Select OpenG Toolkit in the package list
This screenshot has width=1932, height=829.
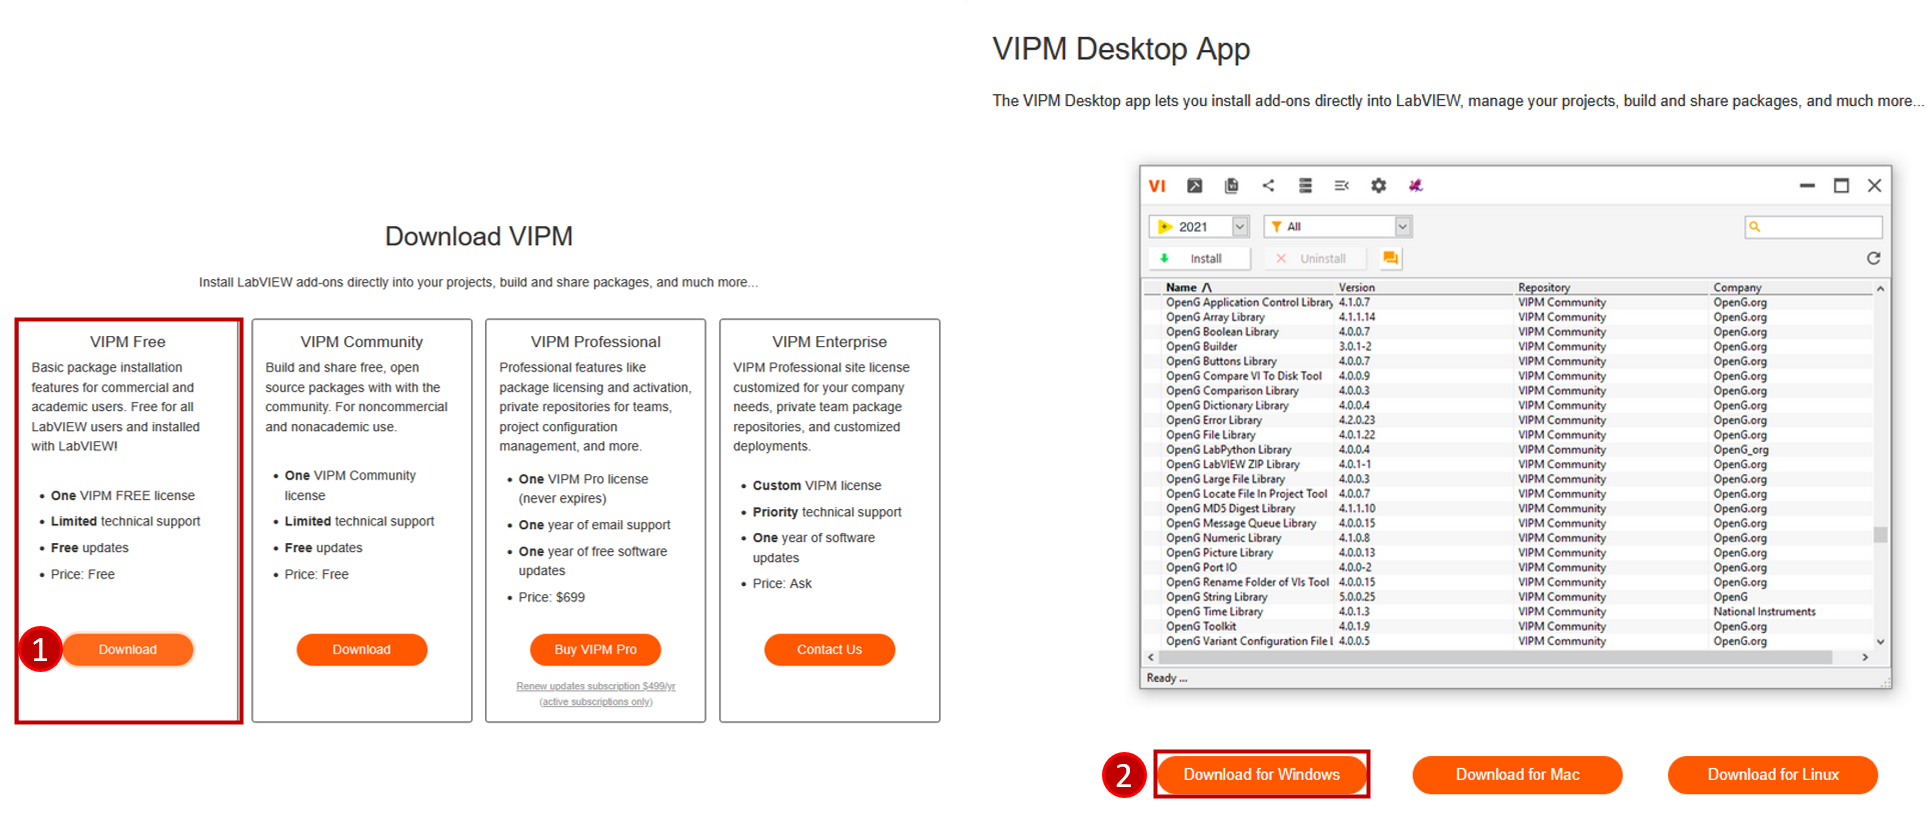1201,627
